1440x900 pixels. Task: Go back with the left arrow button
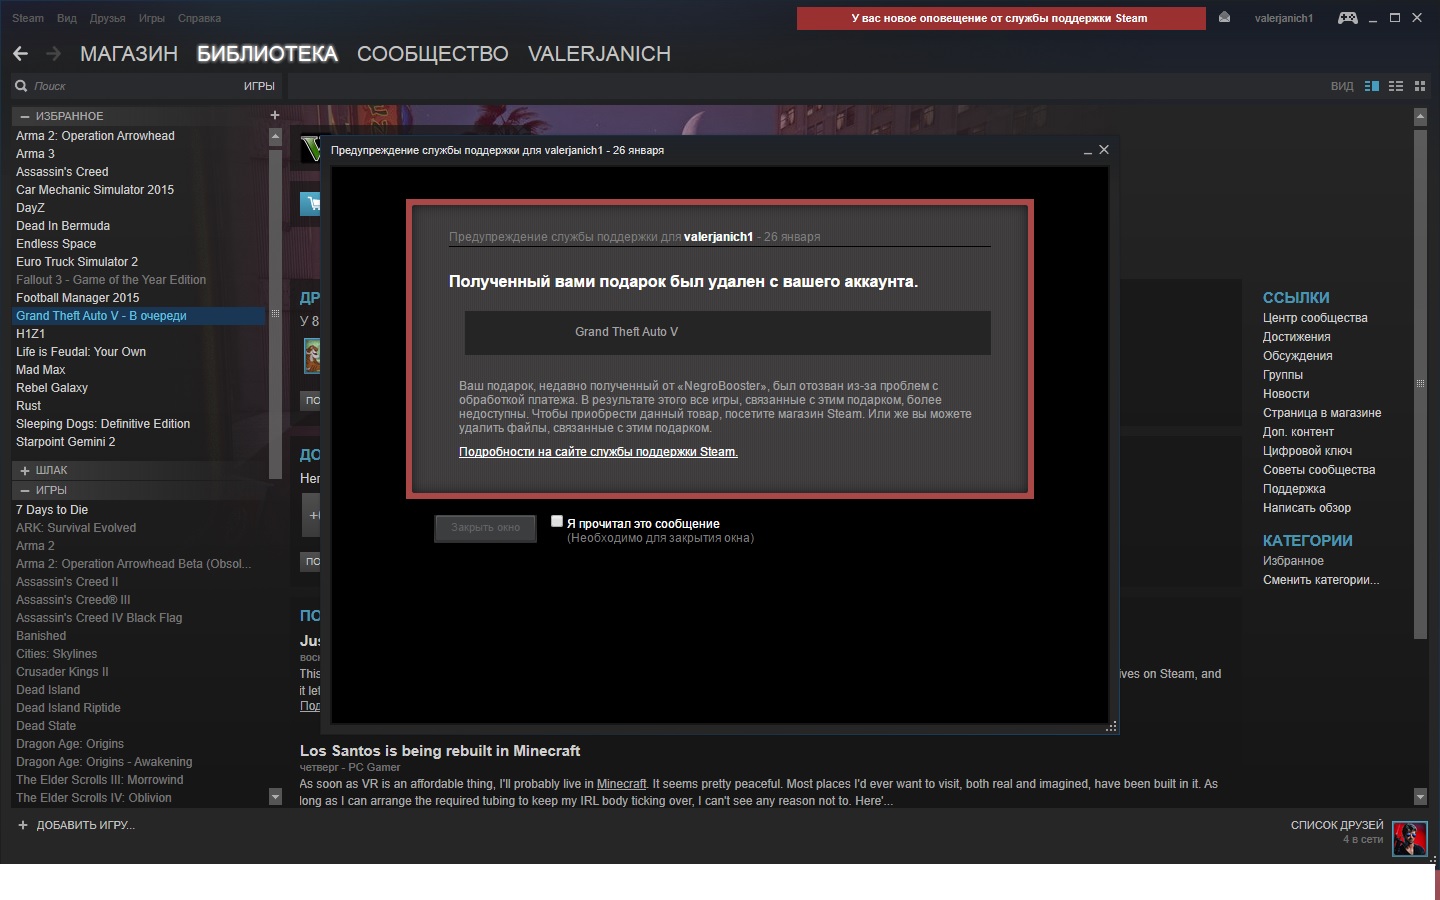click(20, 53)
